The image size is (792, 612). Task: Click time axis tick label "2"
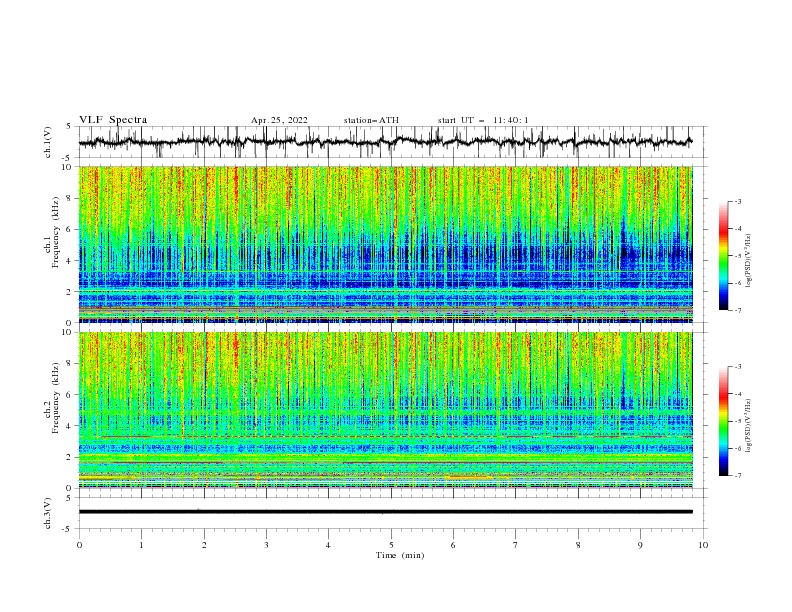204,545
